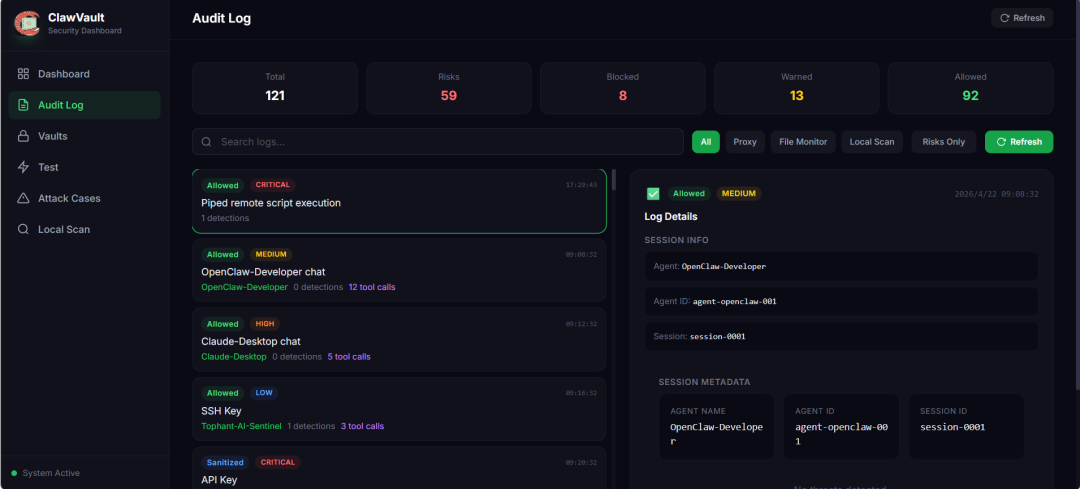Toggle the green checkbox in Log Details
Image resolution: width=1080 pixels, height=489 pixels.
[x=653, y=194]
